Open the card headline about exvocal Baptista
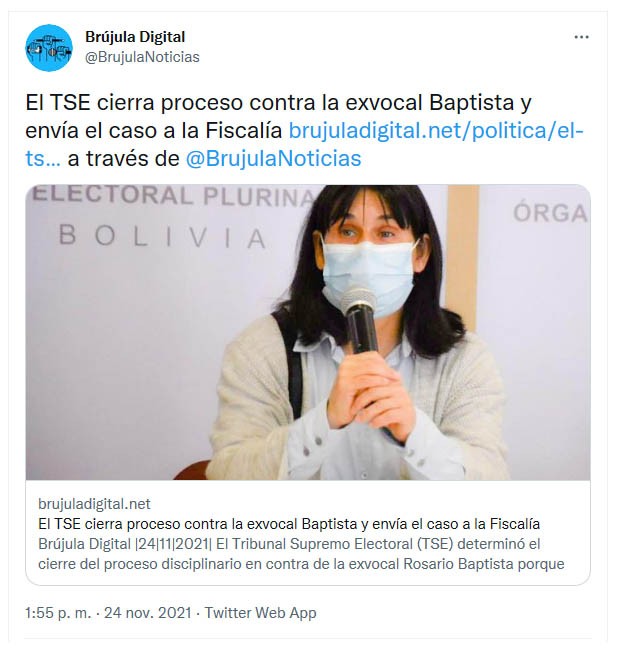The width and height of the screenshot is (620, 653). pyautogui.click(x=289, y=524)
